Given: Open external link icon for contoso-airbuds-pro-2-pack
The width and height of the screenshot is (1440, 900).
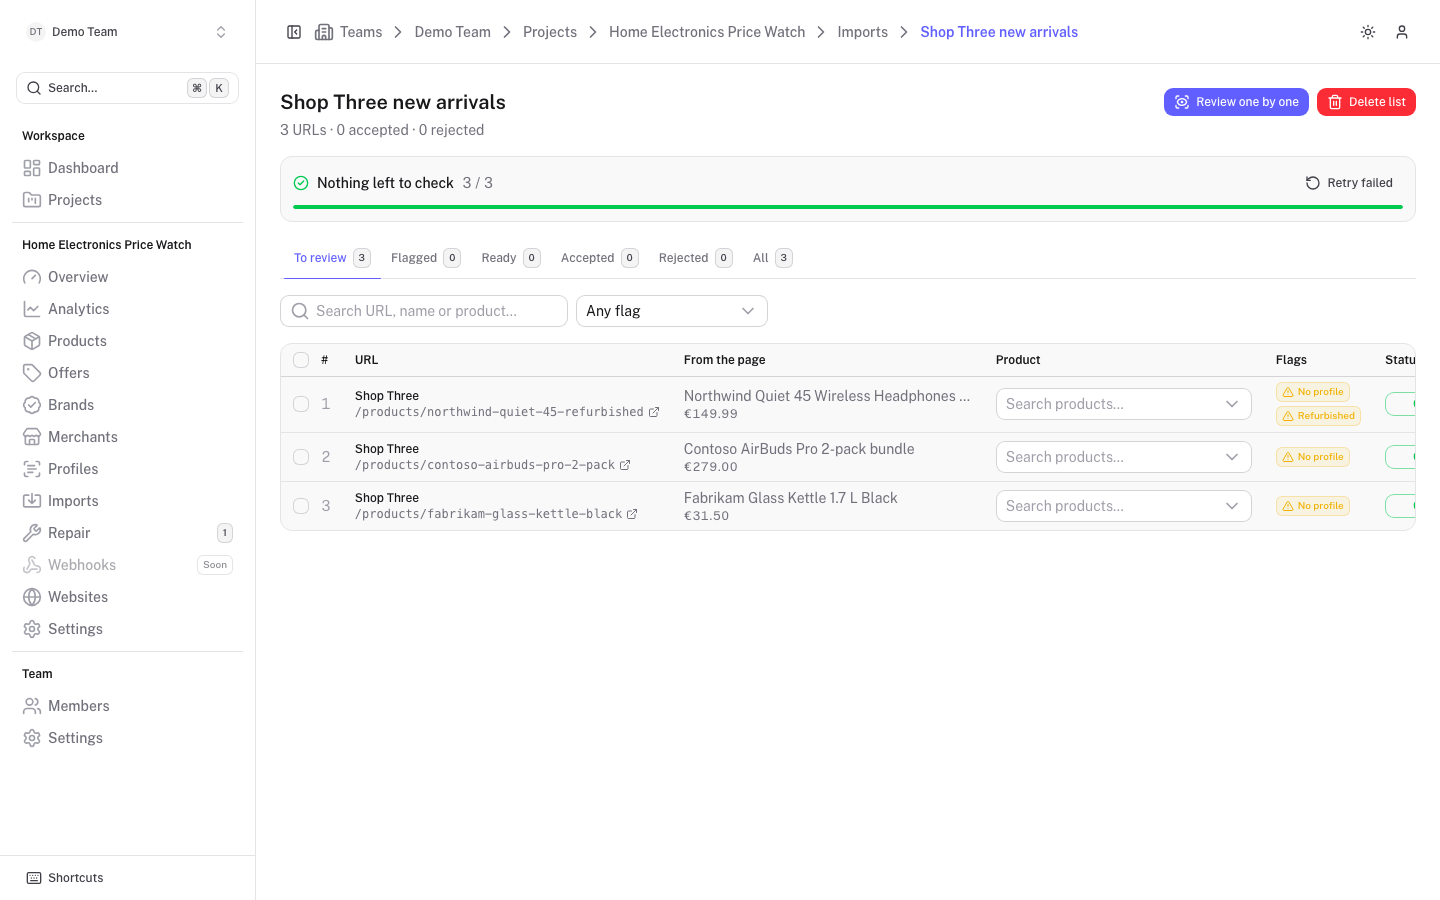Looking at the screenshot, I should click(625, 465).
